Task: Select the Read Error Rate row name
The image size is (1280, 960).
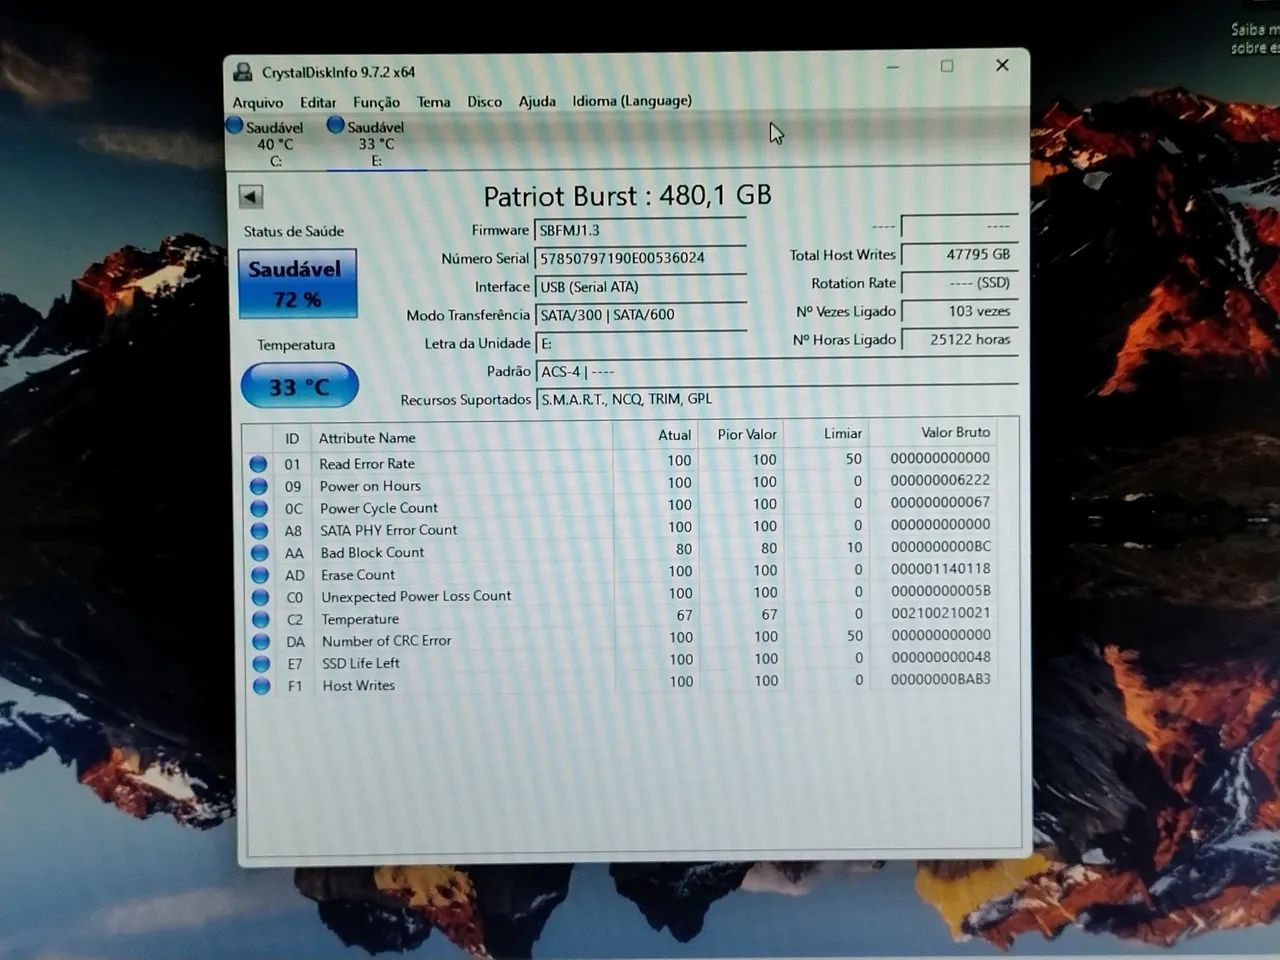Action: [367, 464]
